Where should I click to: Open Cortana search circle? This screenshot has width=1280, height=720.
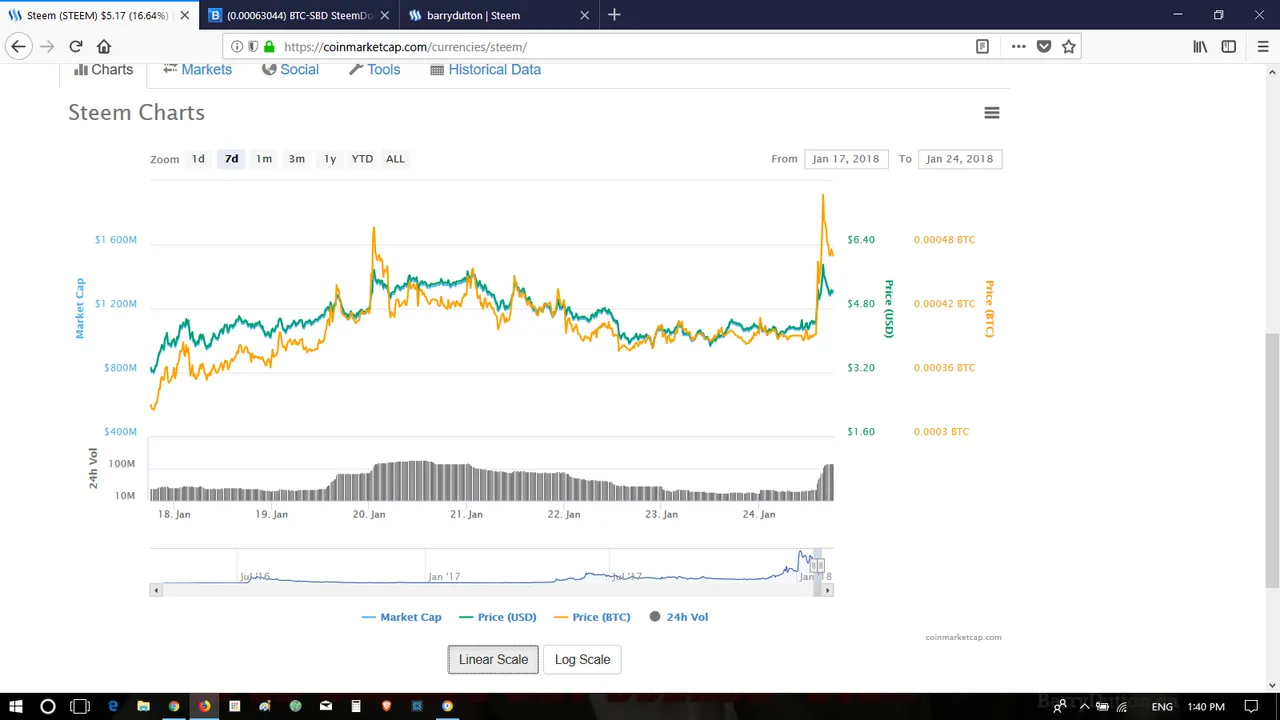point(47,706)
